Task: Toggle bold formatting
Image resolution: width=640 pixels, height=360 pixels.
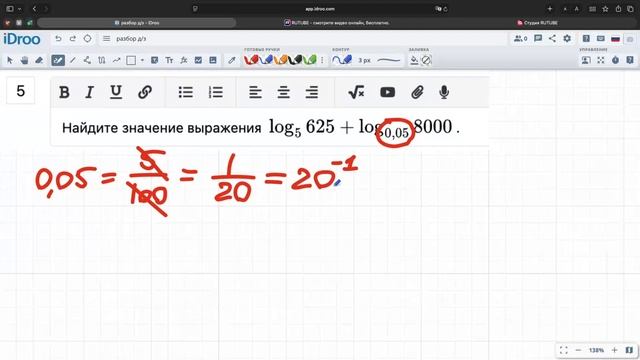Action: 64,92
